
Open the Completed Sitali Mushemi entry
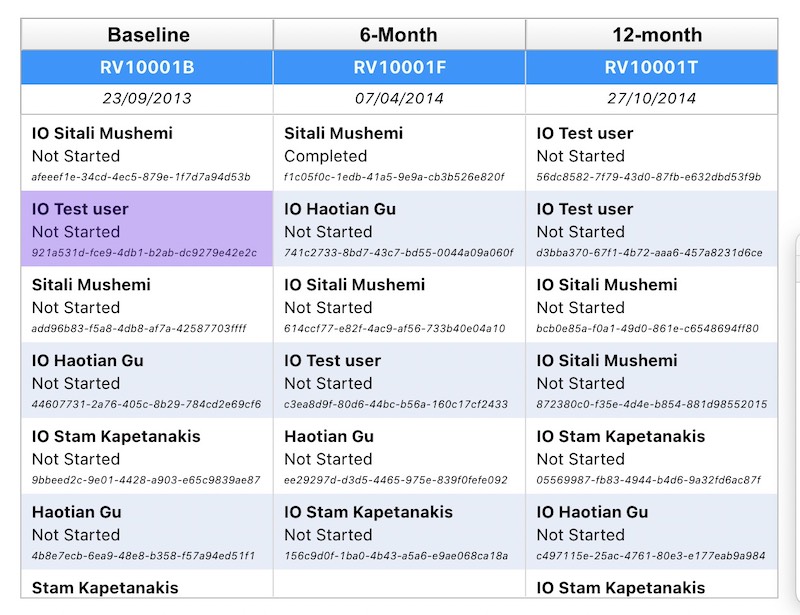pyautogui.click(x=399, y=154)
